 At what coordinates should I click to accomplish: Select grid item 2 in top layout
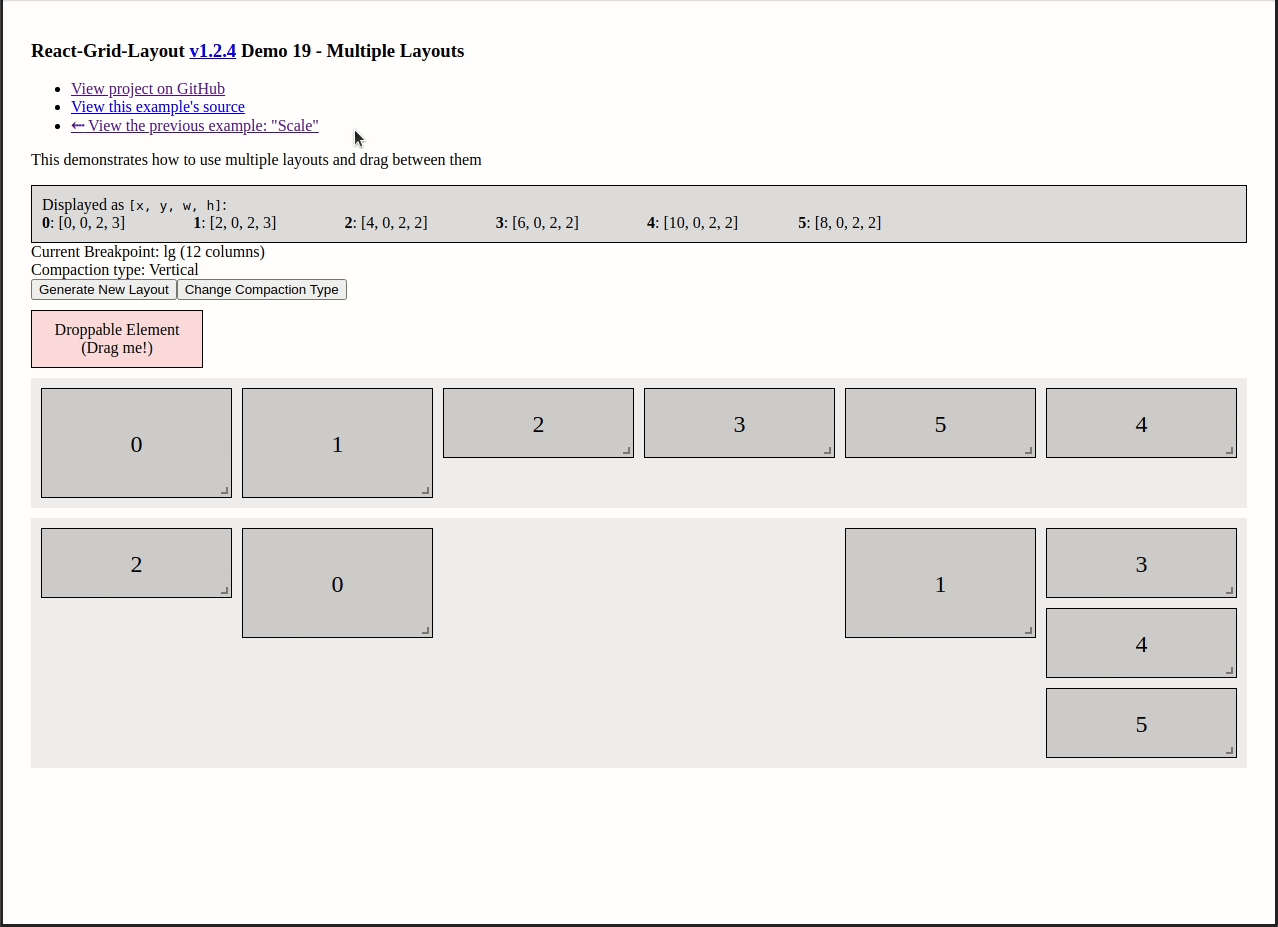(538, 423)
